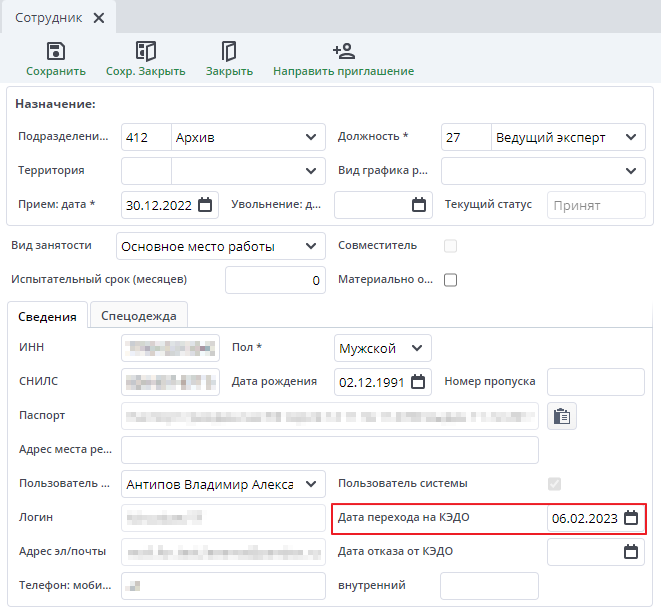Toggle Пользователь системы checkbox
Image resolution: width=661 pixels, height=610 pixels.
click(x=554, y=484)
